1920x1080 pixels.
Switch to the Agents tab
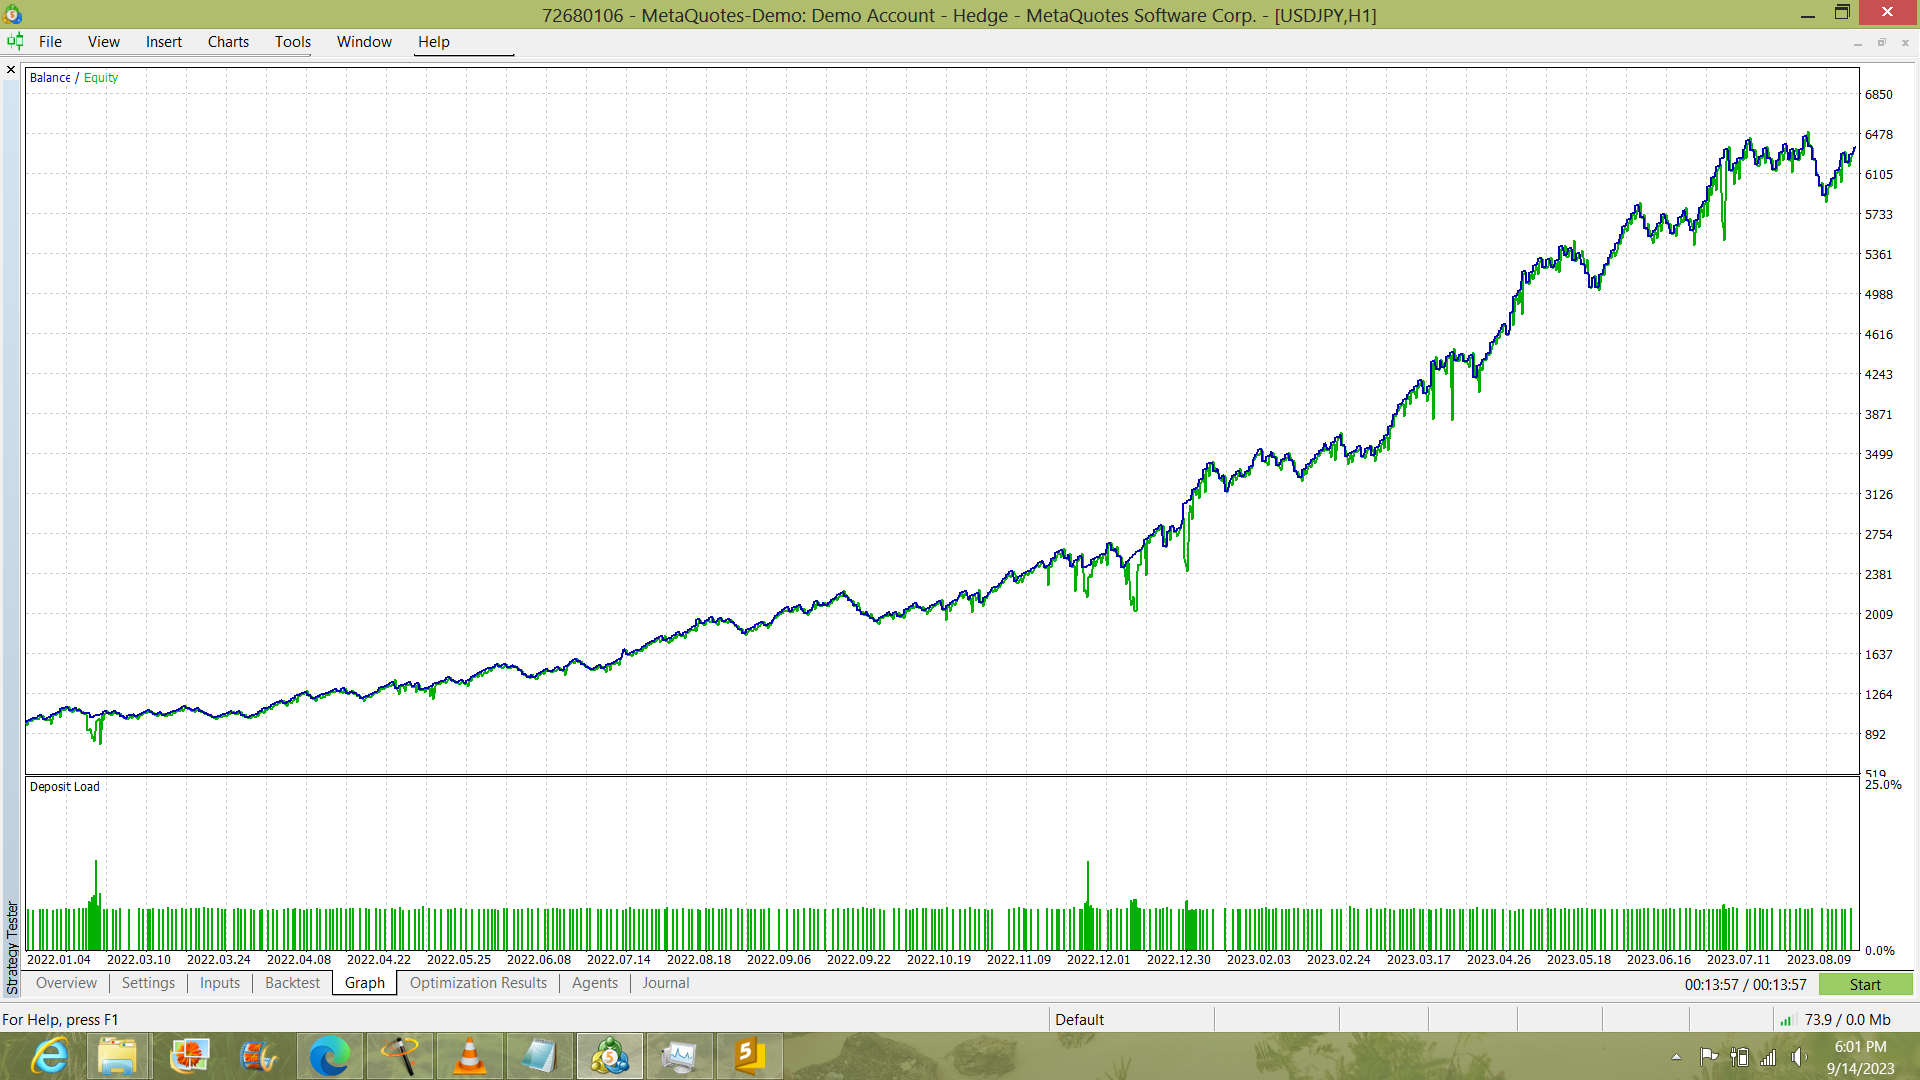[x=595, y=983]
